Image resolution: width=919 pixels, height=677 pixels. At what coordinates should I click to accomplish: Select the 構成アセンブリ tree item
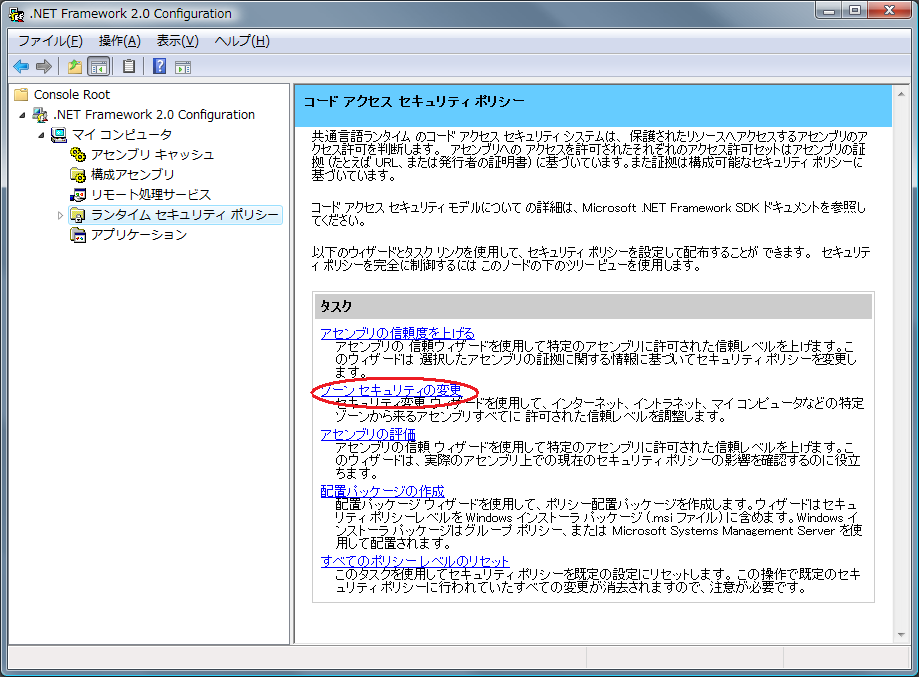coord(132,175)
